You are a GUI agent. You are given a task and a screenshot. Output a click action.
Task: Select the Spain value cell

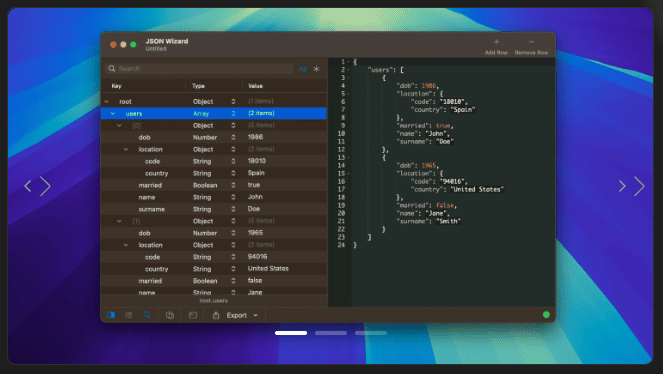[x=256, y=173]
